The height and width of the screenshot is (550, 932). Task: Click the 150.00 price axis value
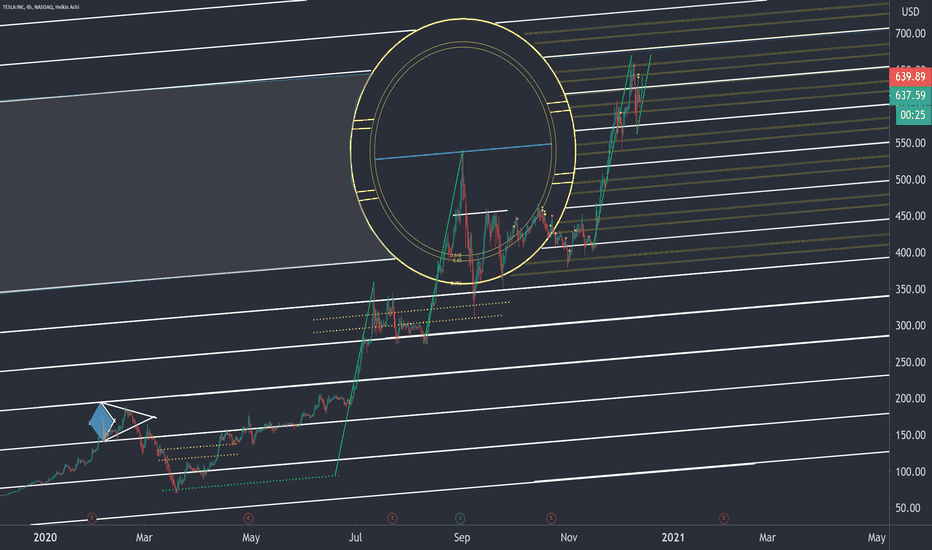pos(911,435)
